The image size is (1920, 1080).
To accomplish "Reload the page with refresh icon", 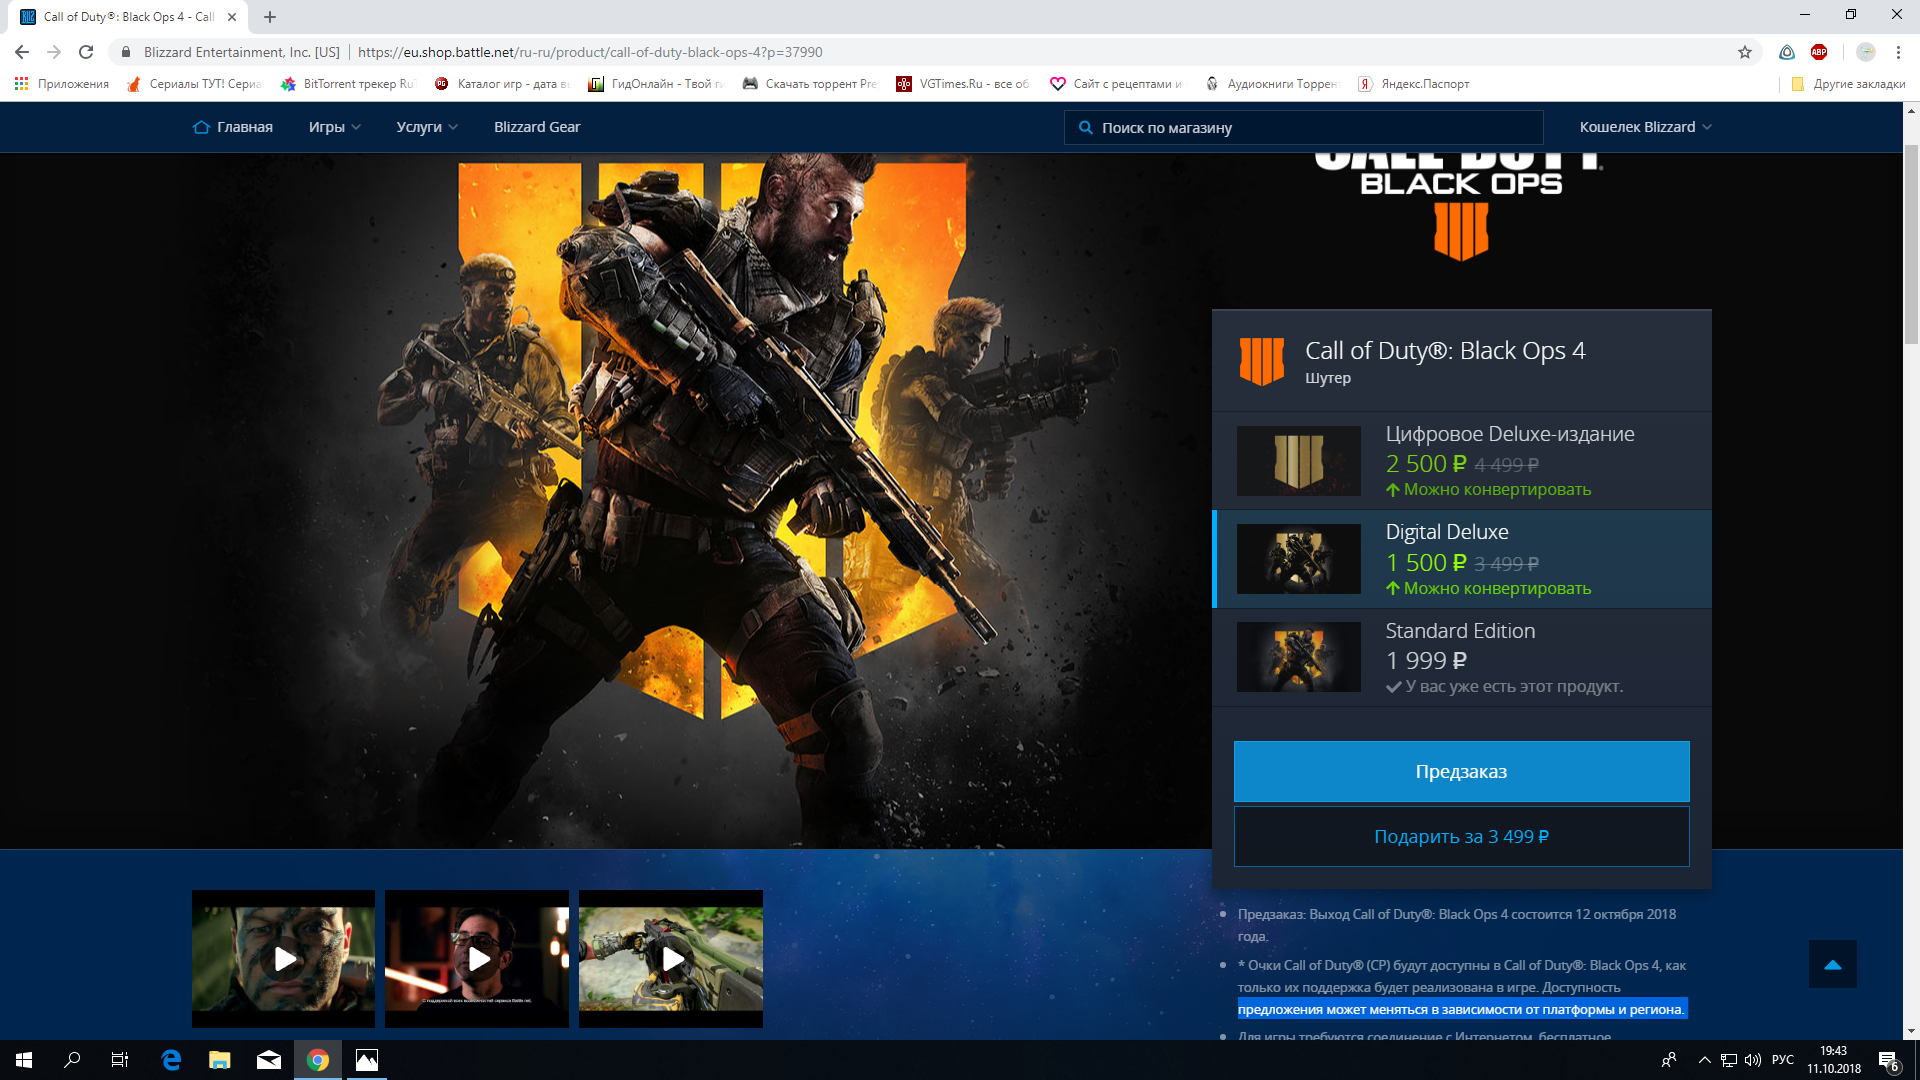I will (86, 52).
